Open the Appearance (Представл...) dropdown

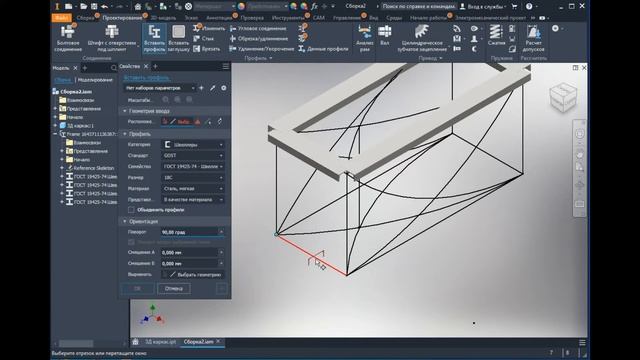coord(193,200)
